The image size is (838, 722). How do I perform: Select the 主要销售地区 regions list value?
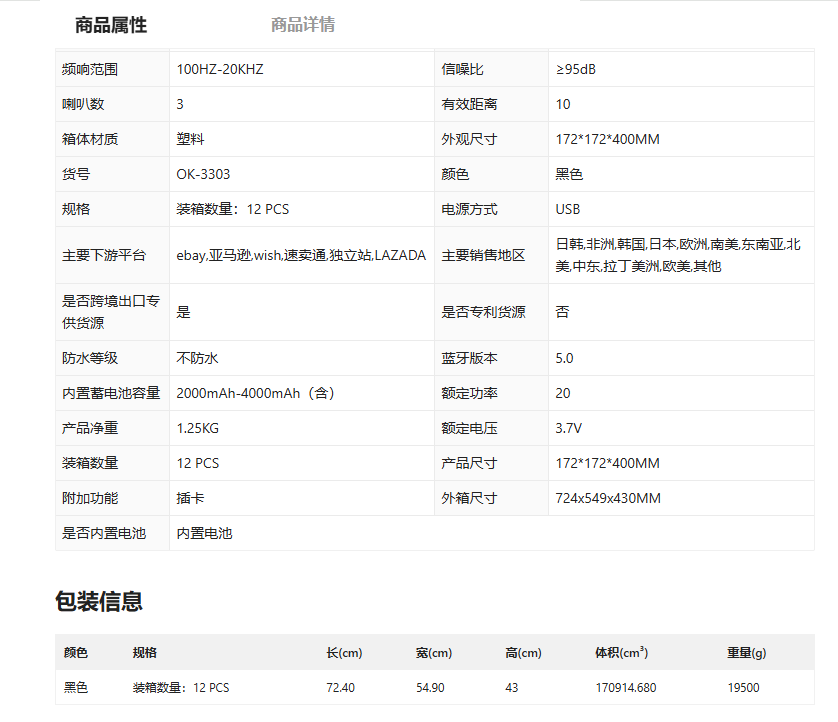[678, 255]
